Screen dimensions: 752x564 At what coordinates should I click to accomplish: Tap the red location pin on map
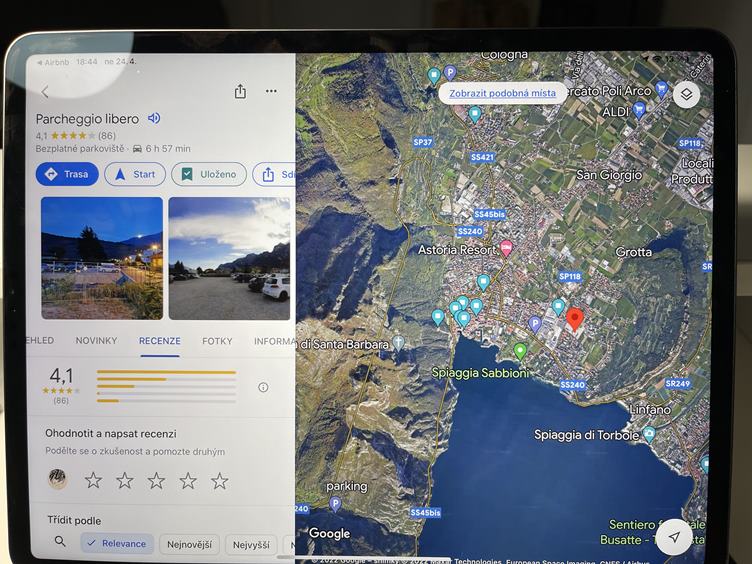[x=575, y=319]
